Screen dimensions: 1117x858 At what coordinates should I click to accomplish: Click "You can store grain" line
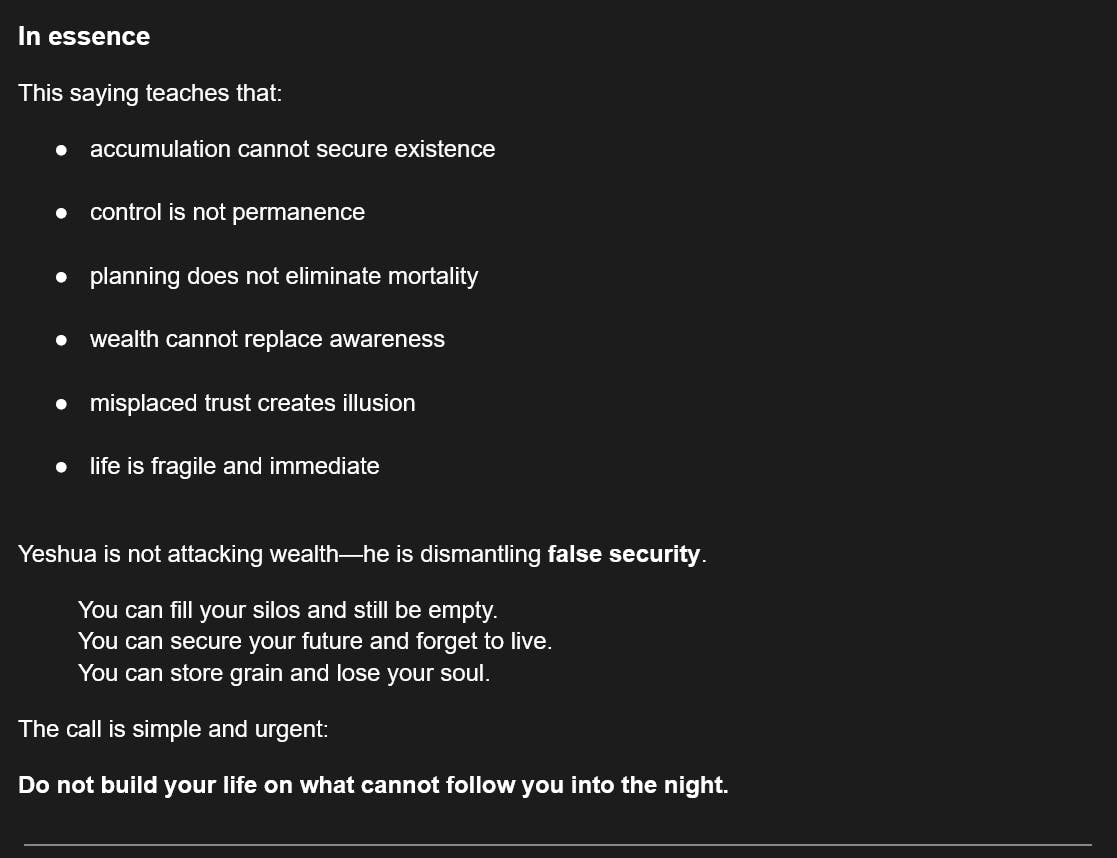(283, 673)
